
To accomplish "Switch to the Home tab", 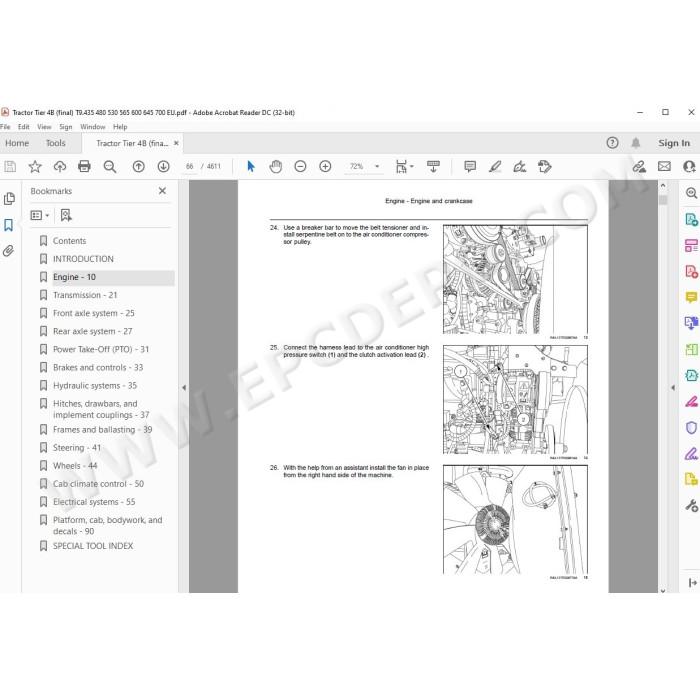I will click(x=17, y=143).
